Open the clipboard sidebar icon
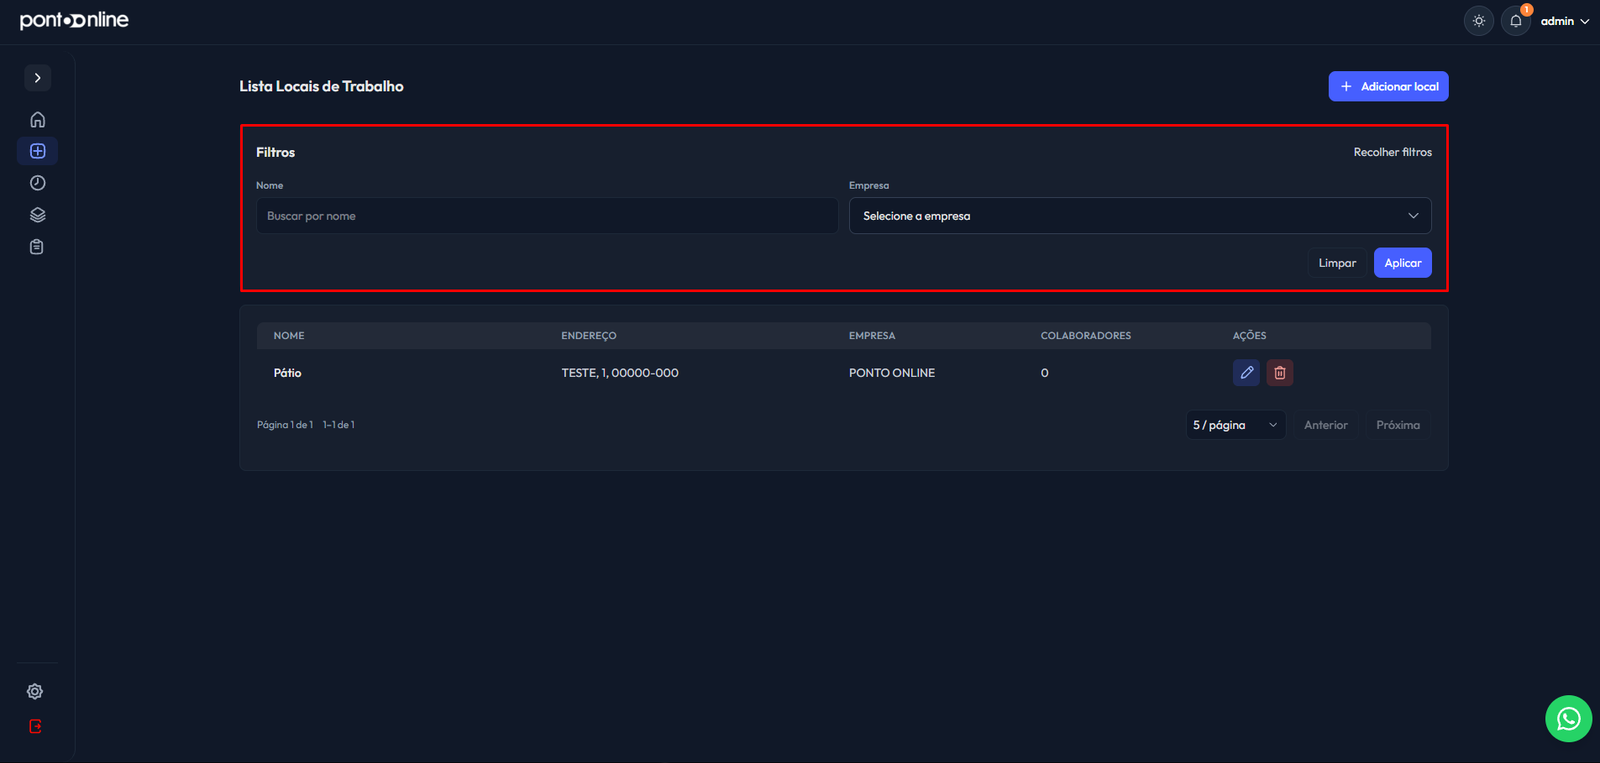Viewport: 1600px width, 763px height. [37, 247]
